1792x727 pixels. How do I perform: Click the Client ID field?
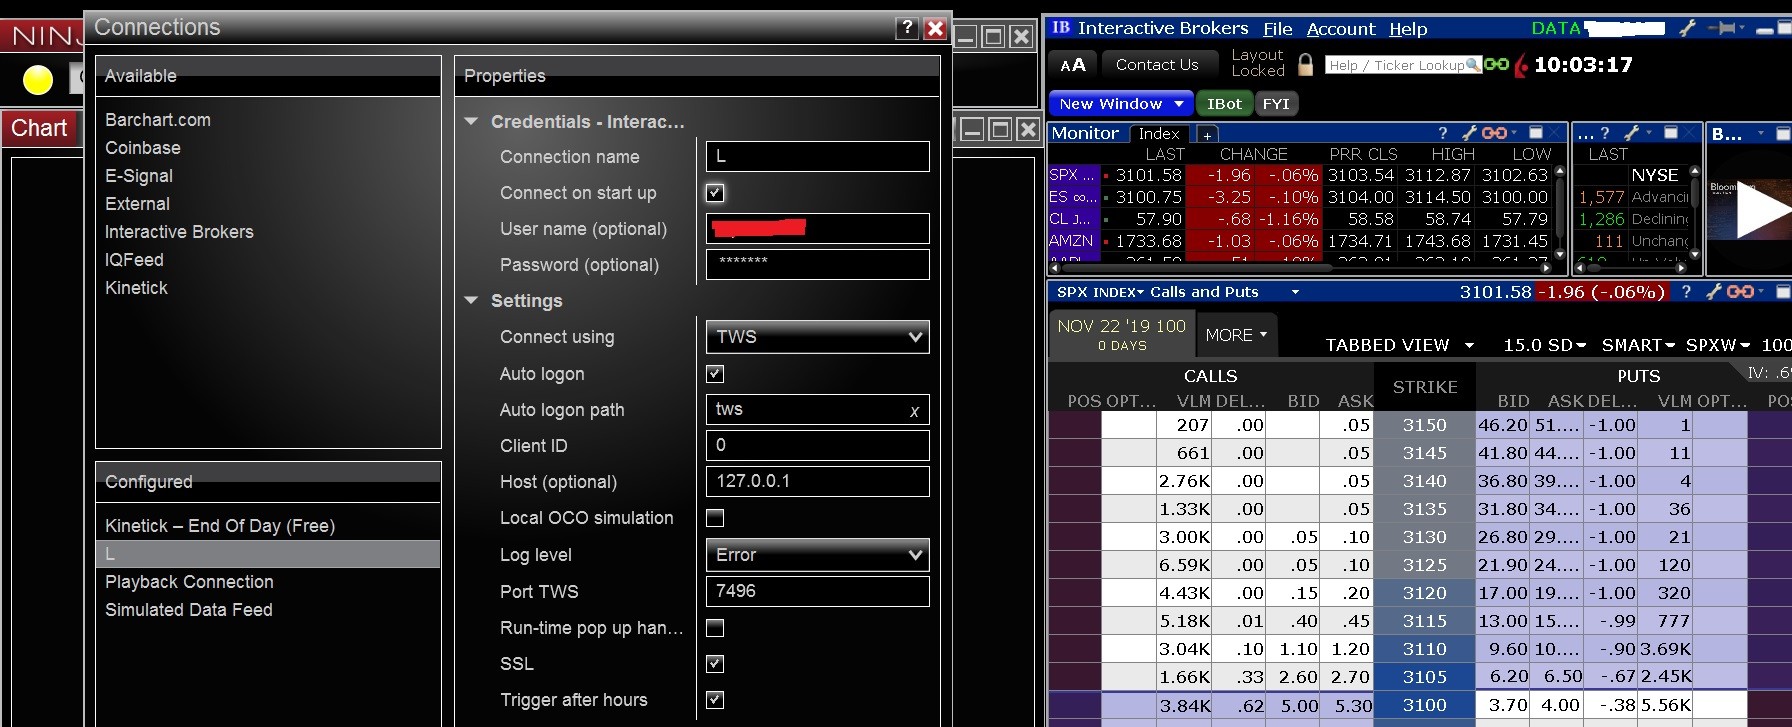point(817,445)
